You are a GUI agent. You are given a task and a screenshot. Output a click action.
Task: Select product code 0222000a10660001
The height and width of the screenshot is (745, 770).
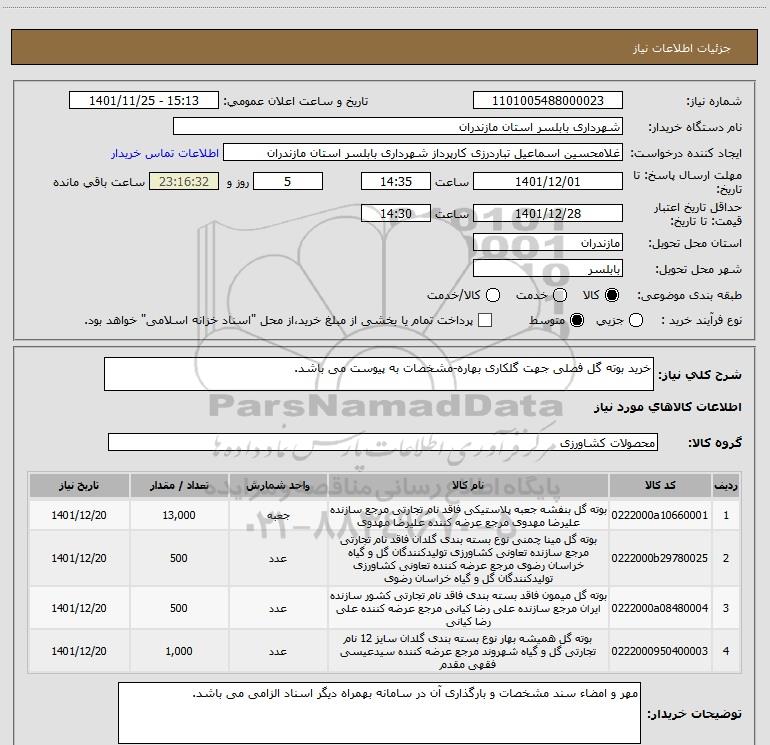[x=660, y=515]
